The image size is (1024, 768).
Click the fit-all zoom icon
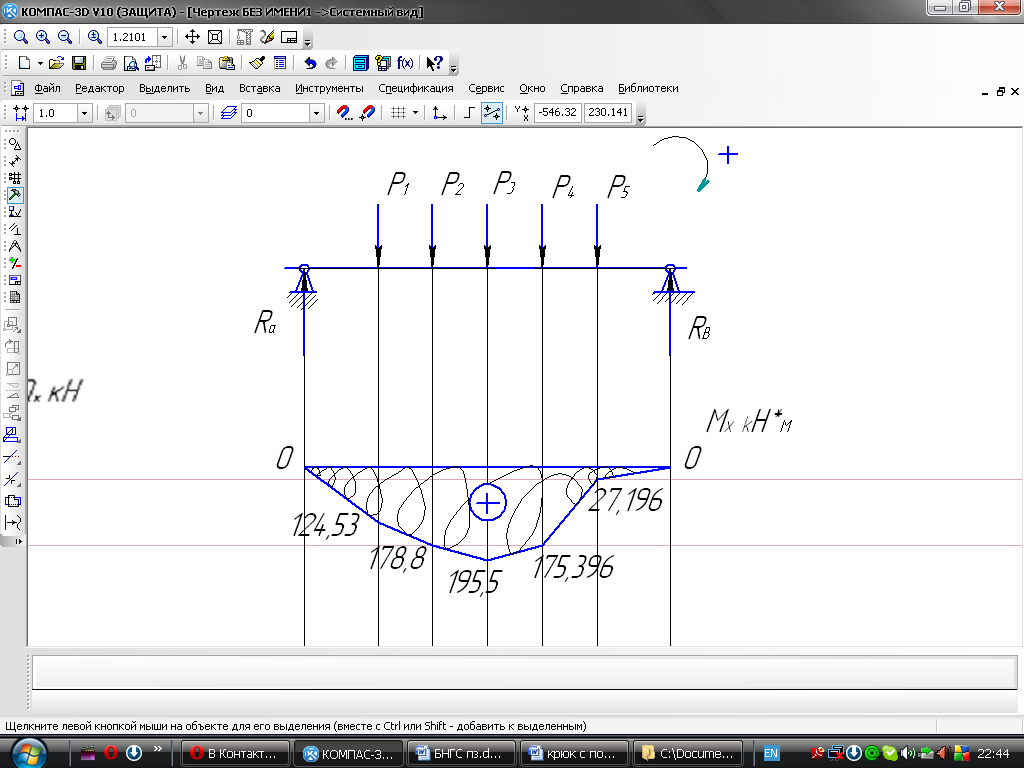click(x=214, y=37)
